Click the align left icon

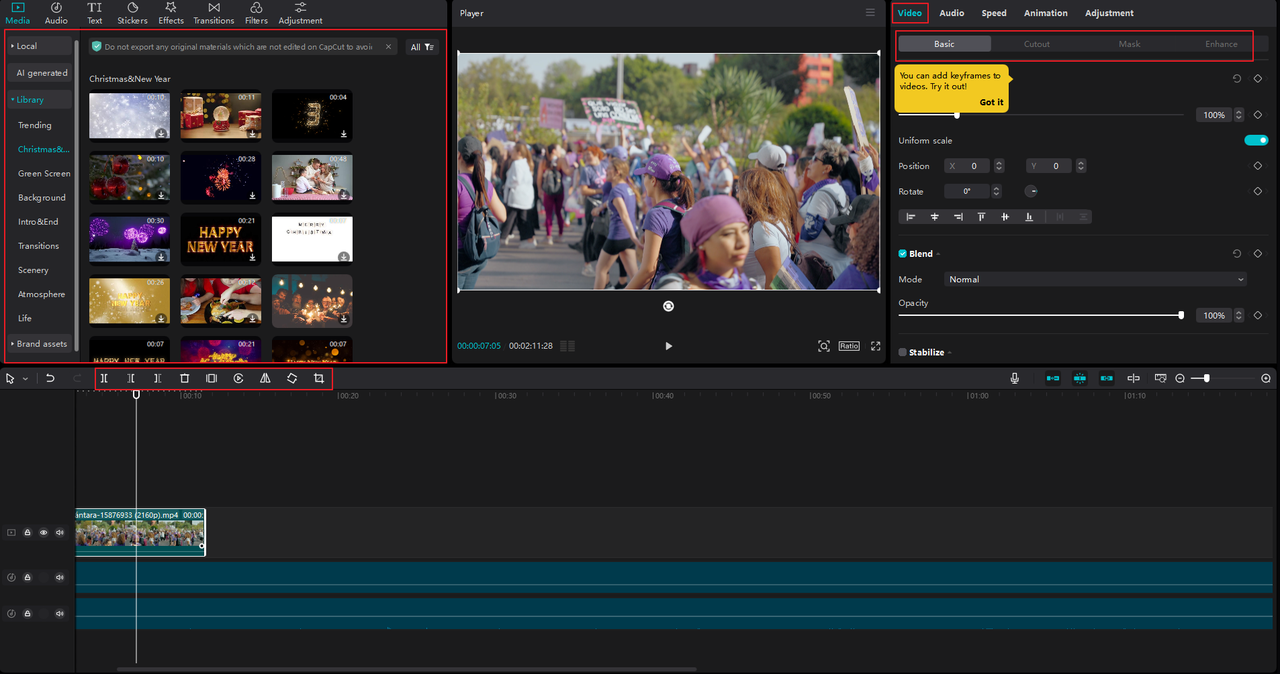(911, 216)
